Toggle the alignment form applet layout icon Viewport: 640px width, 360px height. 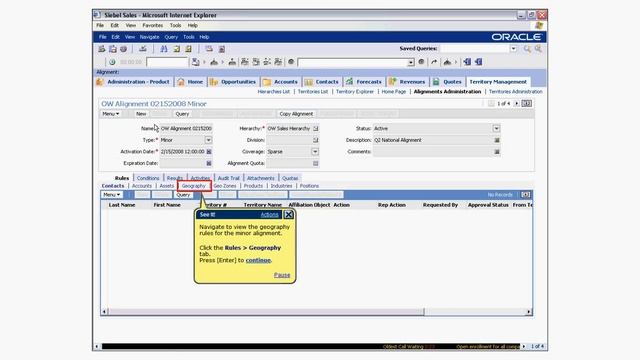pyautogui.click(x=527, y=104)
